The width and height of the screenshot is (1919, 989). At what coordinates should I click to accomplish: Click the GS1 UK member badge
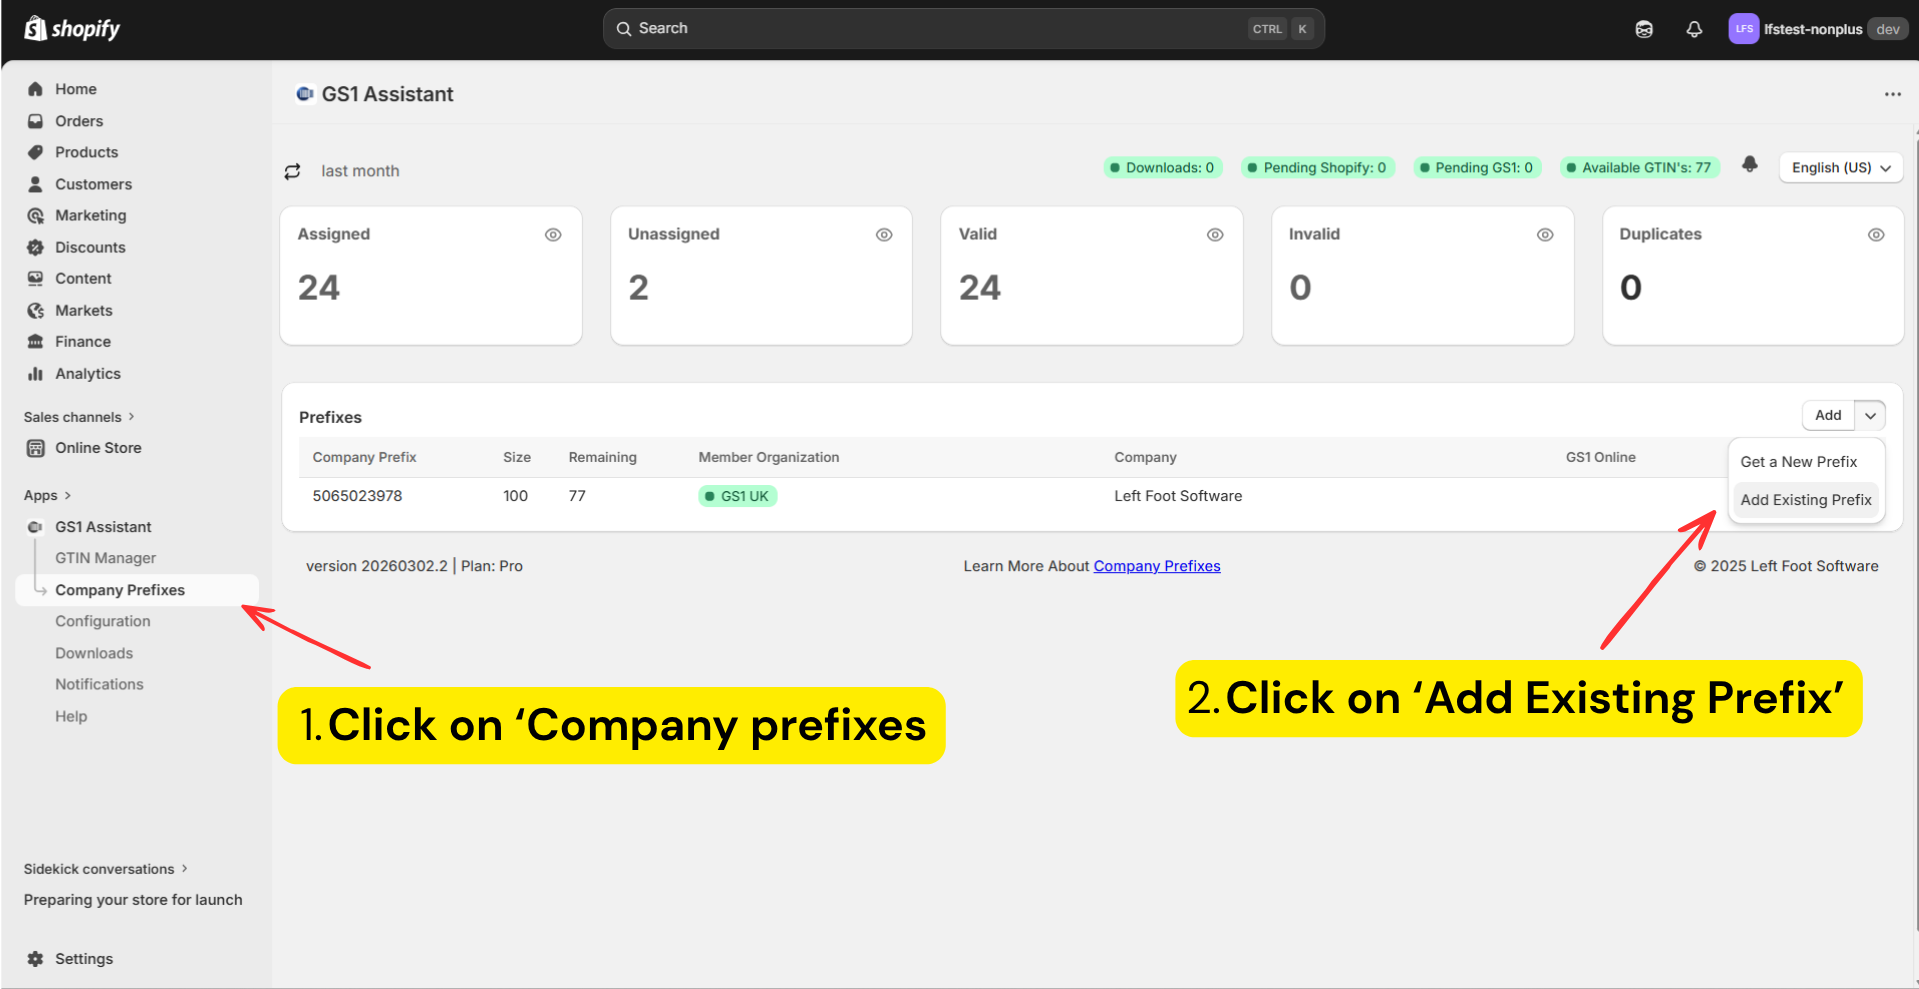pos(737,496)
